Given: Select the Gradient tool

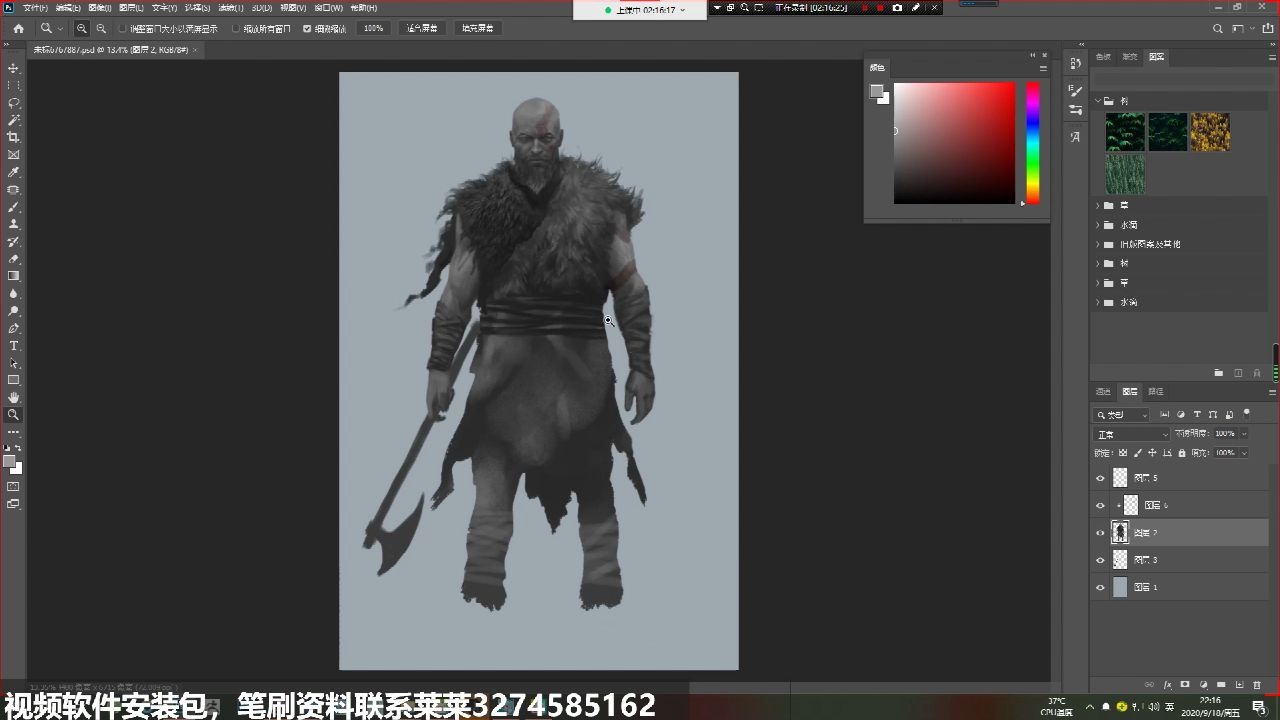Looking at the screenshot, I should 13,276.
